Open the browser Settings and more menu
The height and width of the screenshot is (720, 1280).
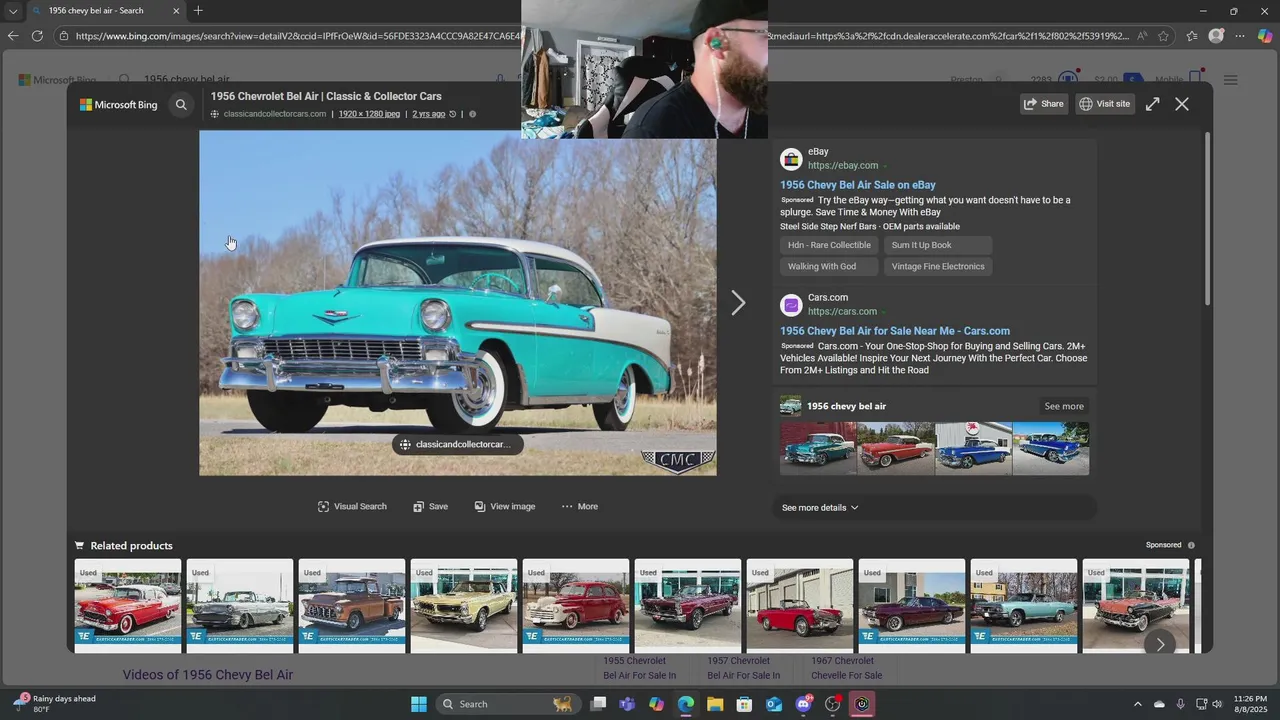coord(1240,36)
